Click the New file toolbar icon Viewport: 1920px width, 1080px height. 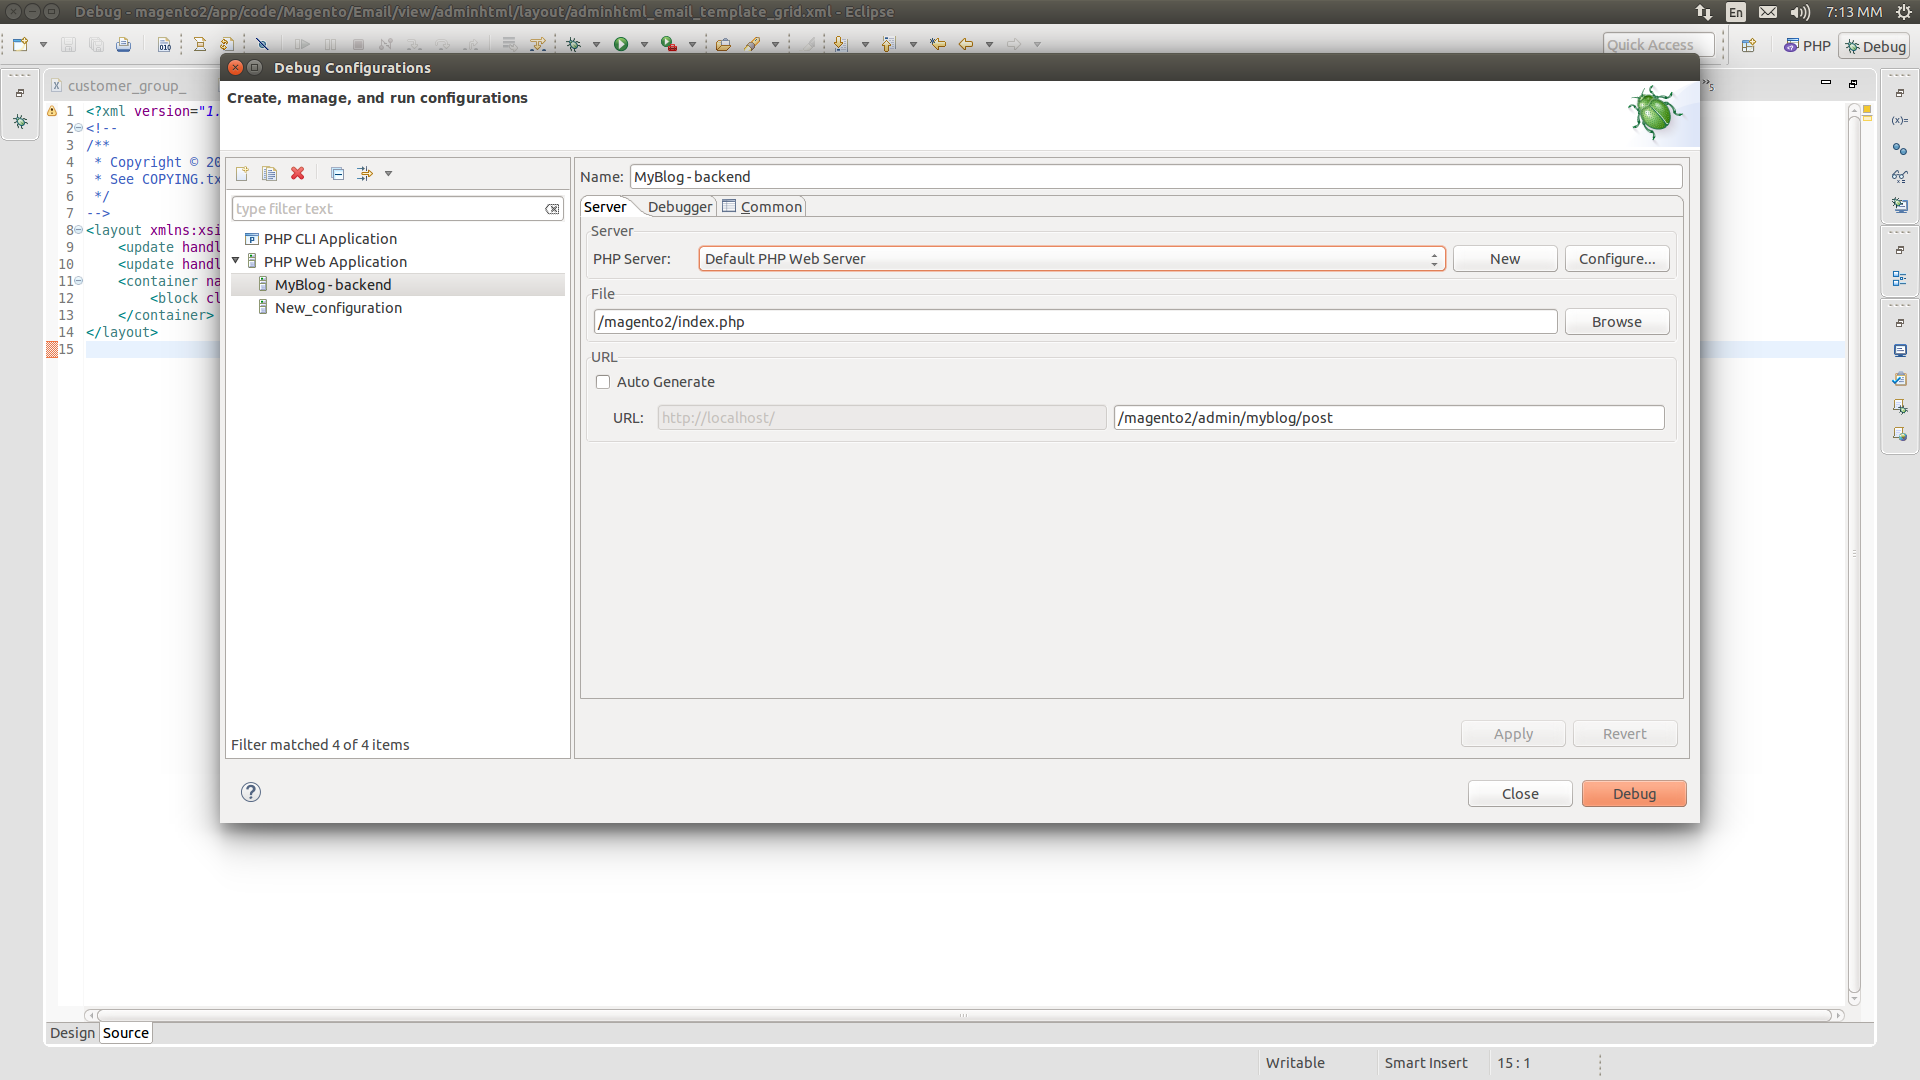pyautogui.click(x=20, y=44)
